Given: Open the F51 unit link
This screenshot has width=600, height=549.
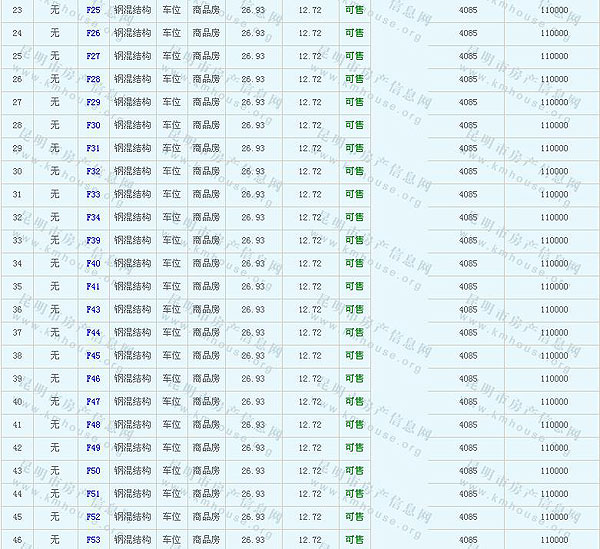Looking at the screenshot, I should coord(93,493).
